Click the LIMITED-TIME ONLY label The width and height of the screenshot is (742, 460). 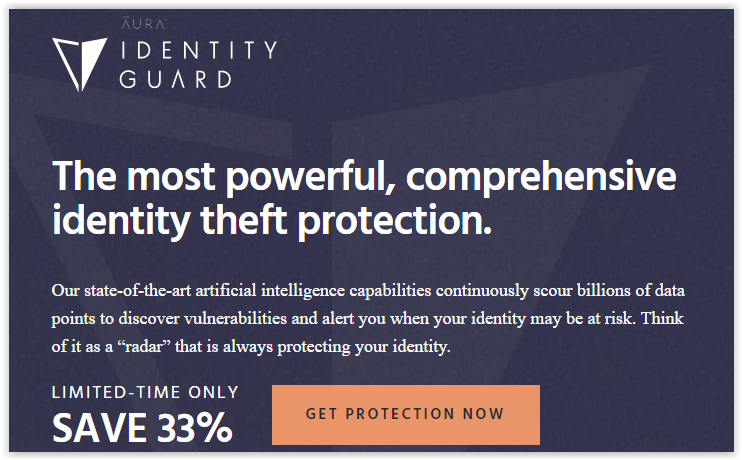coord(145,392)
